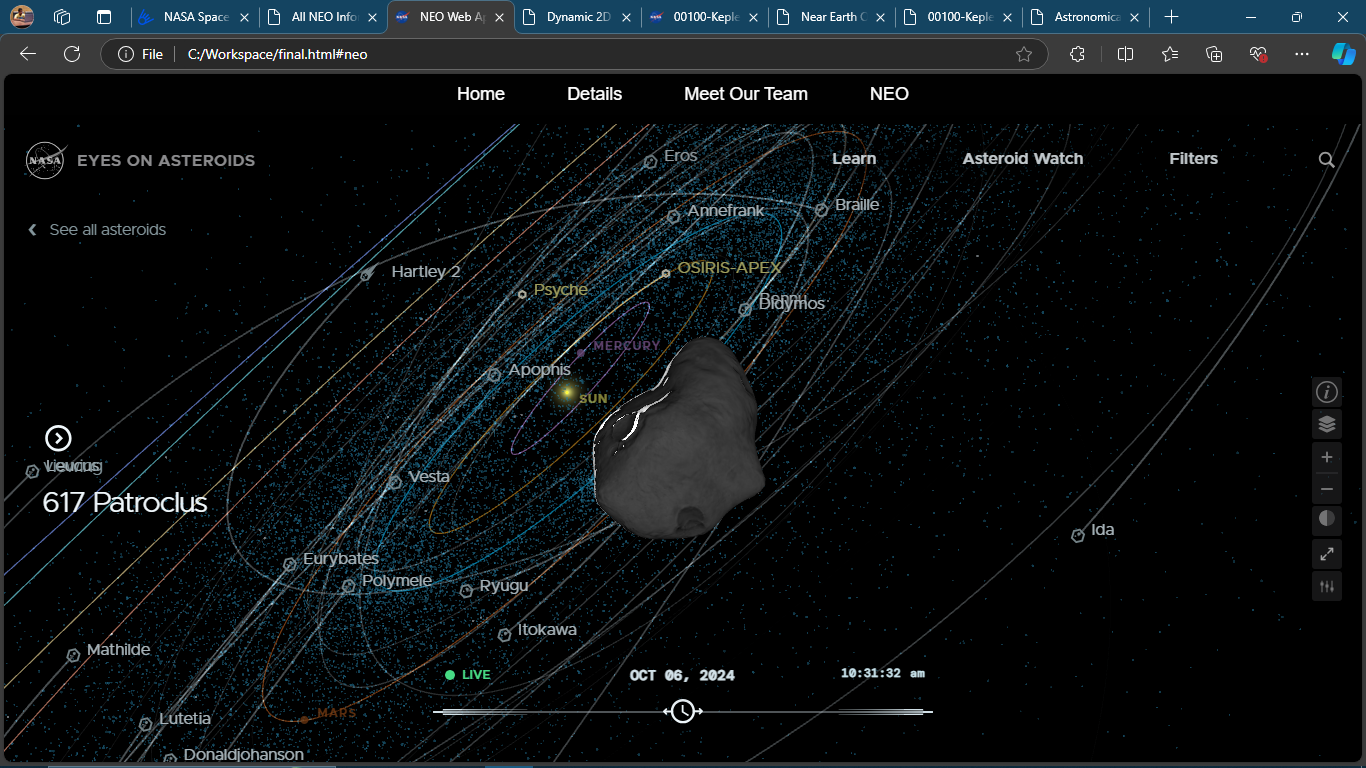Select the Ryugu asteroid marker
1366x768 pixels.
[x=466, y=591]
